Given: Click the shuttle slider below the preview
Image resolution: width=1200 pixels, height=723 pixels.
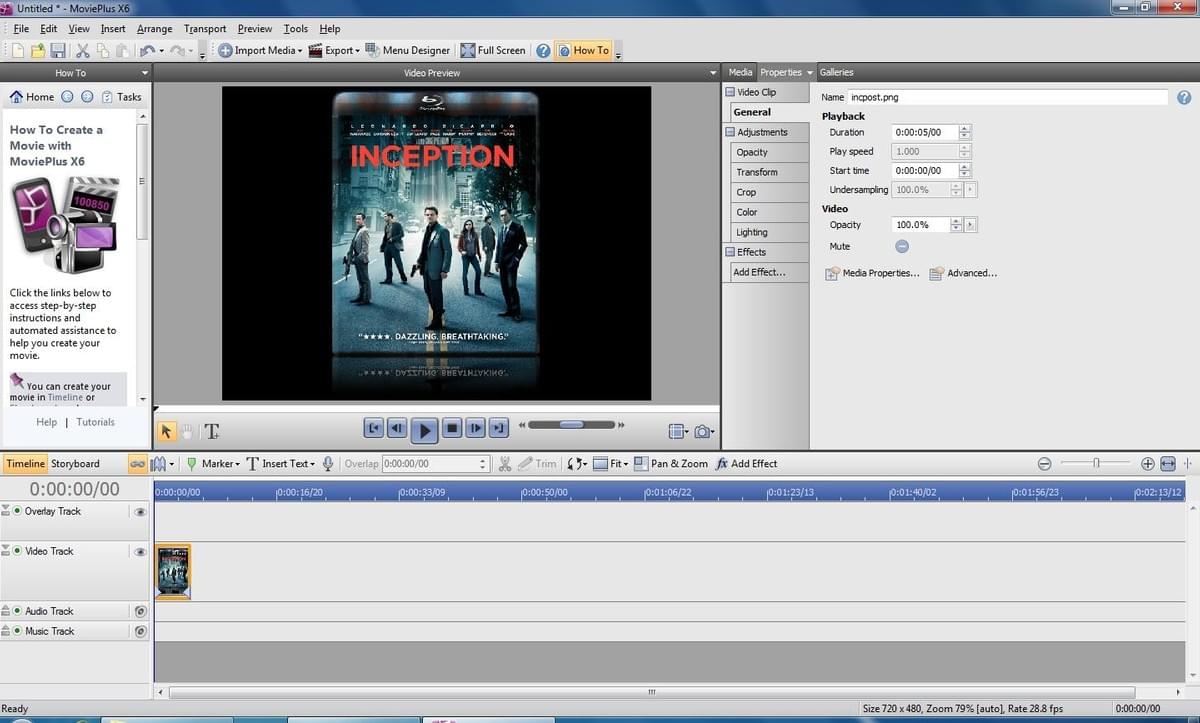Looking at the screenshot, I should pyautogui.click(x=571, y=425).
